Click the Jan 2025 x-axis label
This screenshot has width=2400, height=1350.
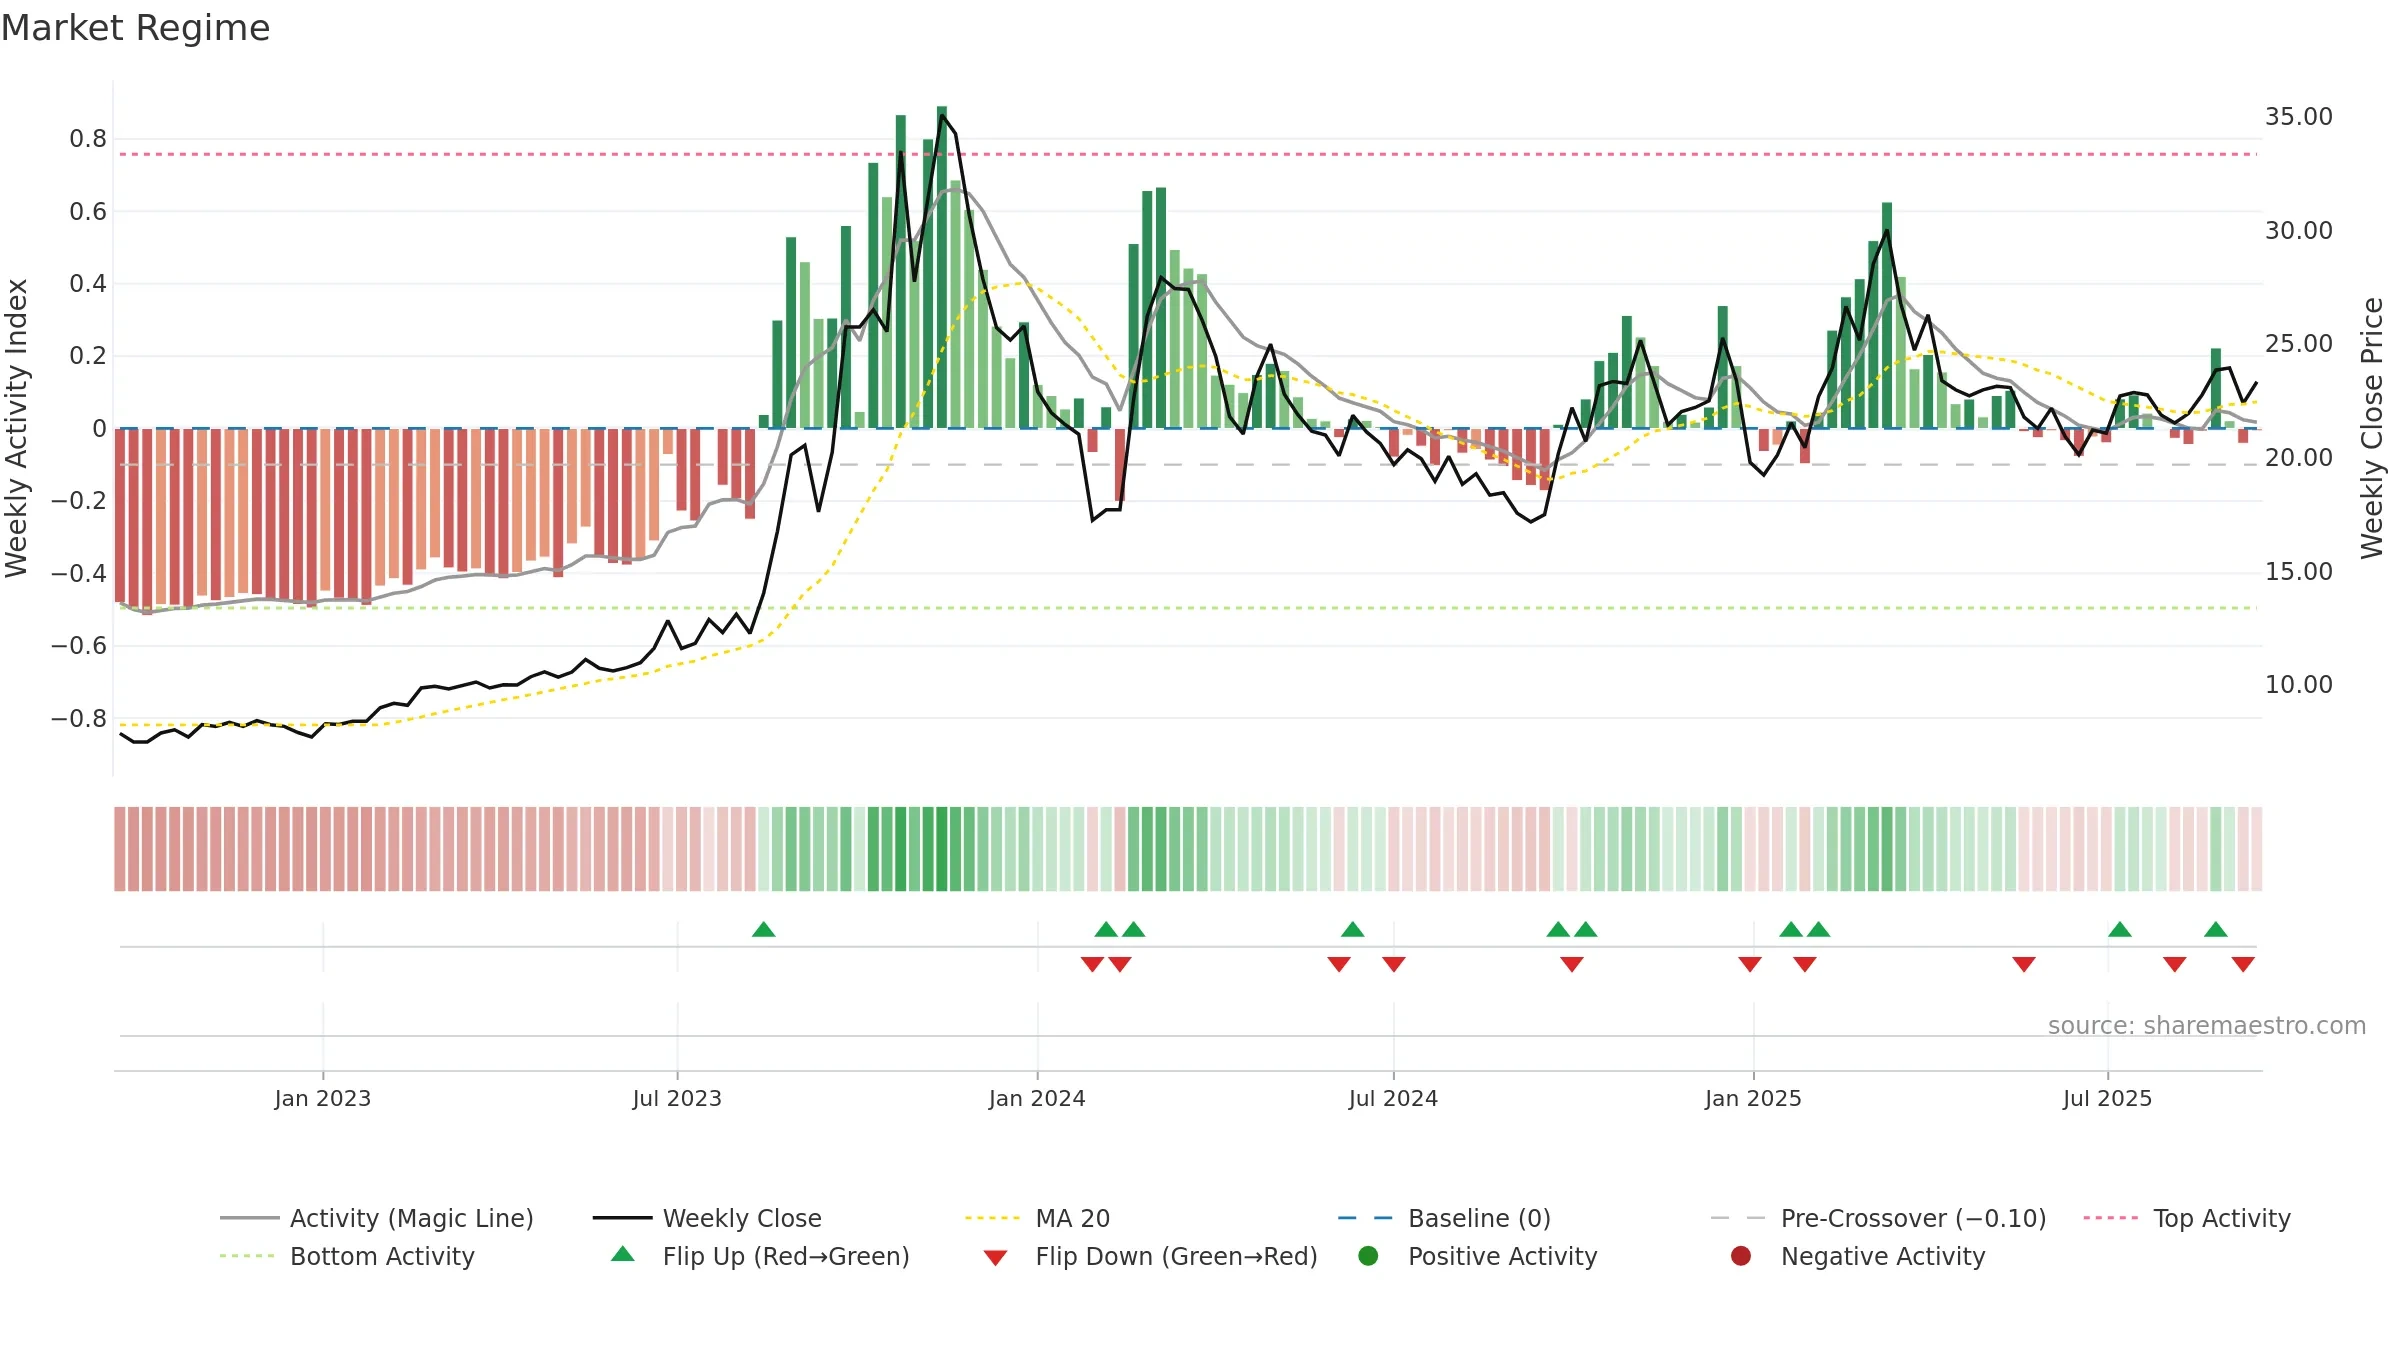click(x=1753, y=1098)
